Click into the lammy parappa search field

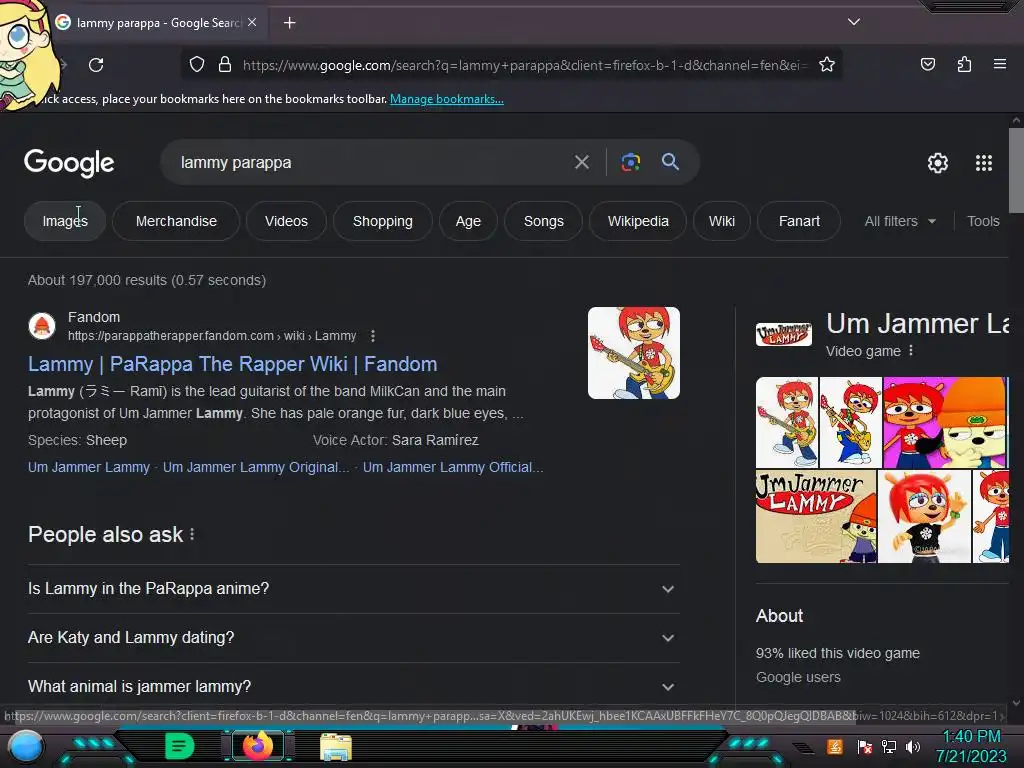click(366, 162)
